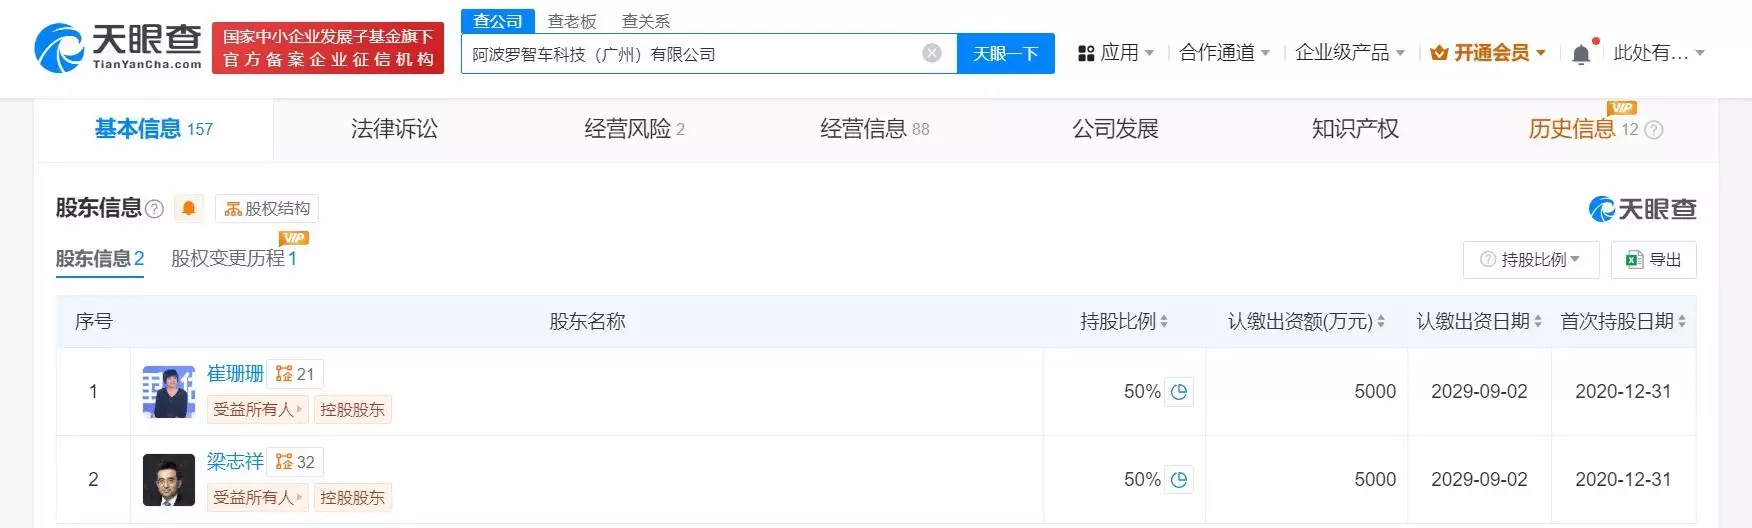Open shareholder link 崔珊珊

click(x=235, y=374)
